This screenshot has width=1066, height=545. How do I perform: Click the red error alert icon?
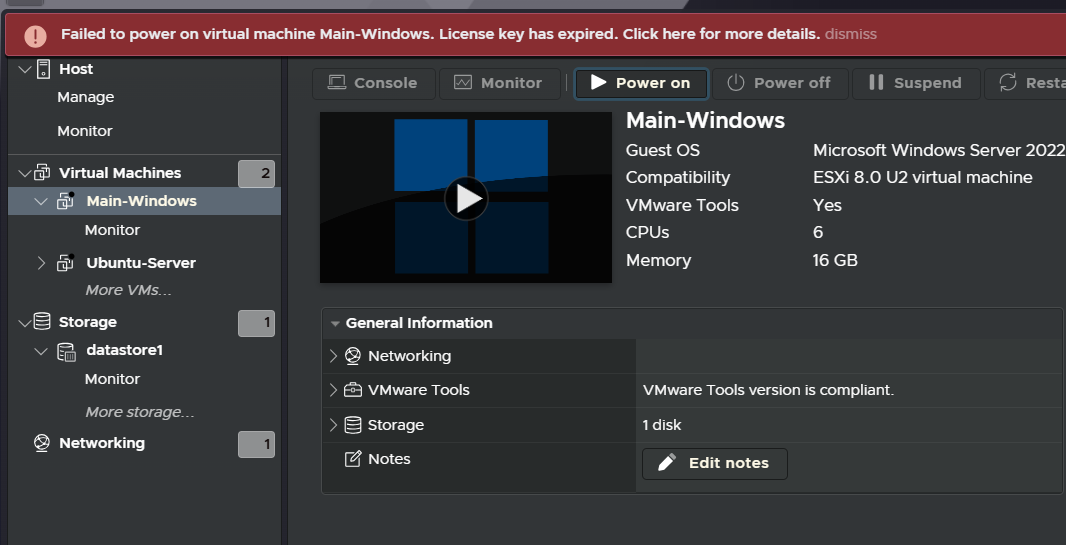pos(35,35)
